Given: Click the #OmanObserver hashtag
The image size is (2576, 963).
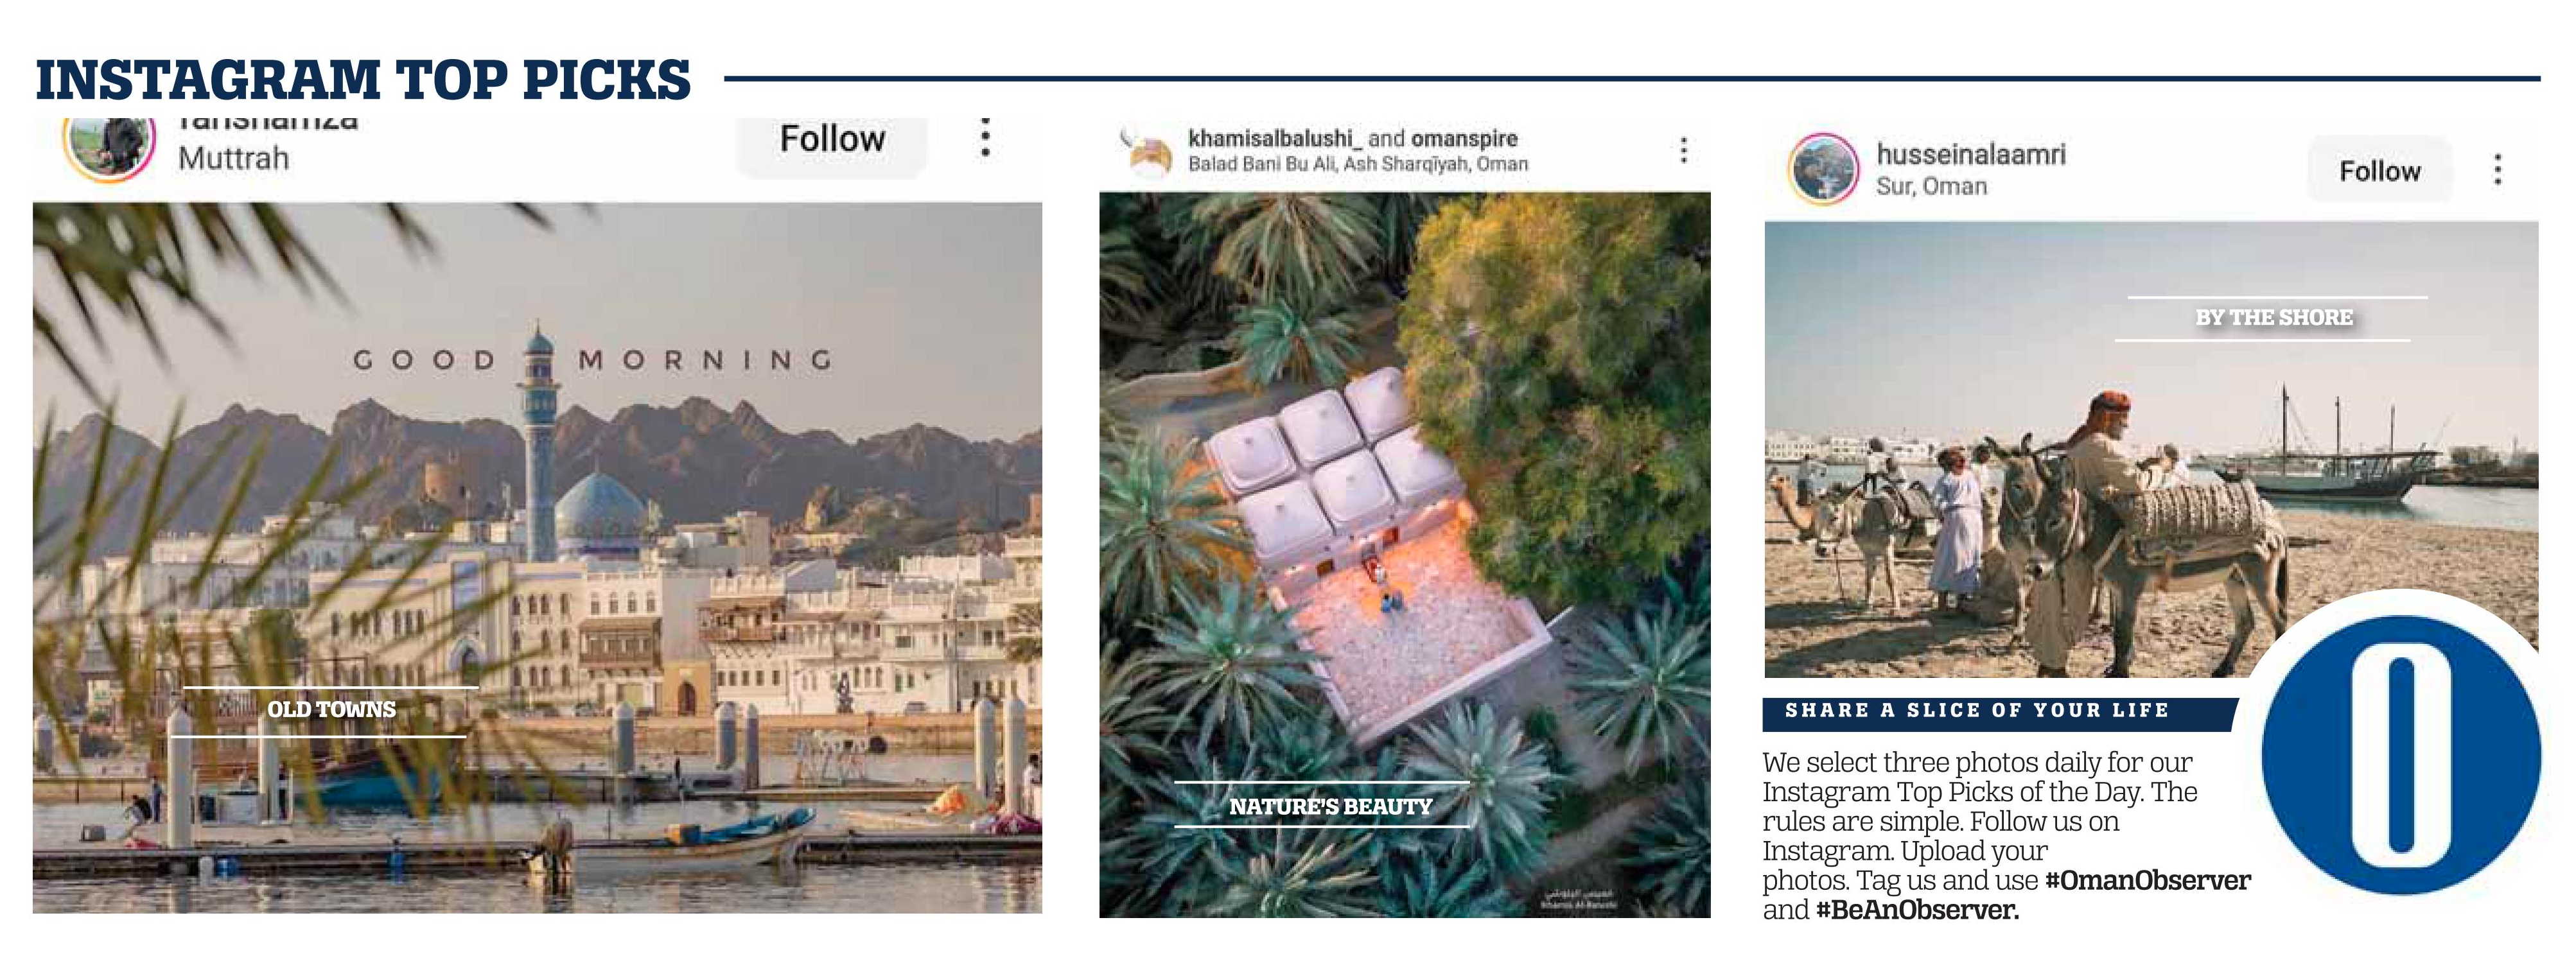Looking at the screenshot, I should point(2148,880).
